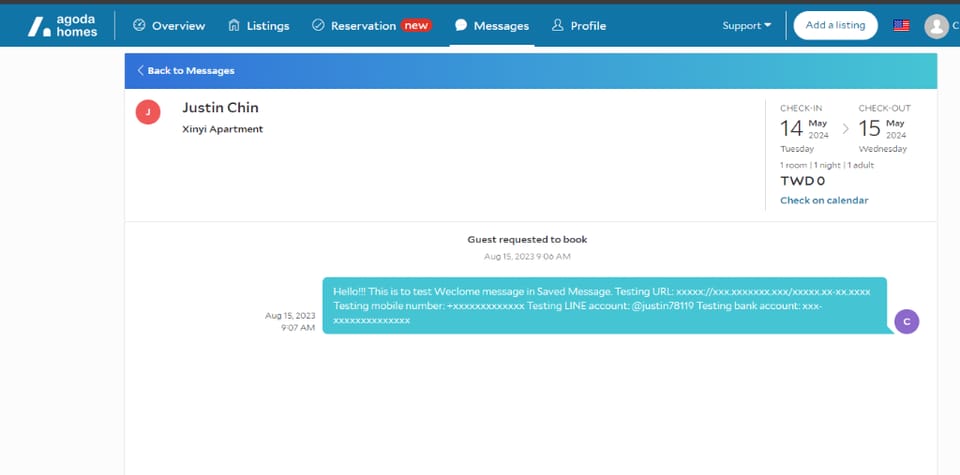
Task: Click '1 room | 1 night | 1 adult' text
Action: click(827, 165)
